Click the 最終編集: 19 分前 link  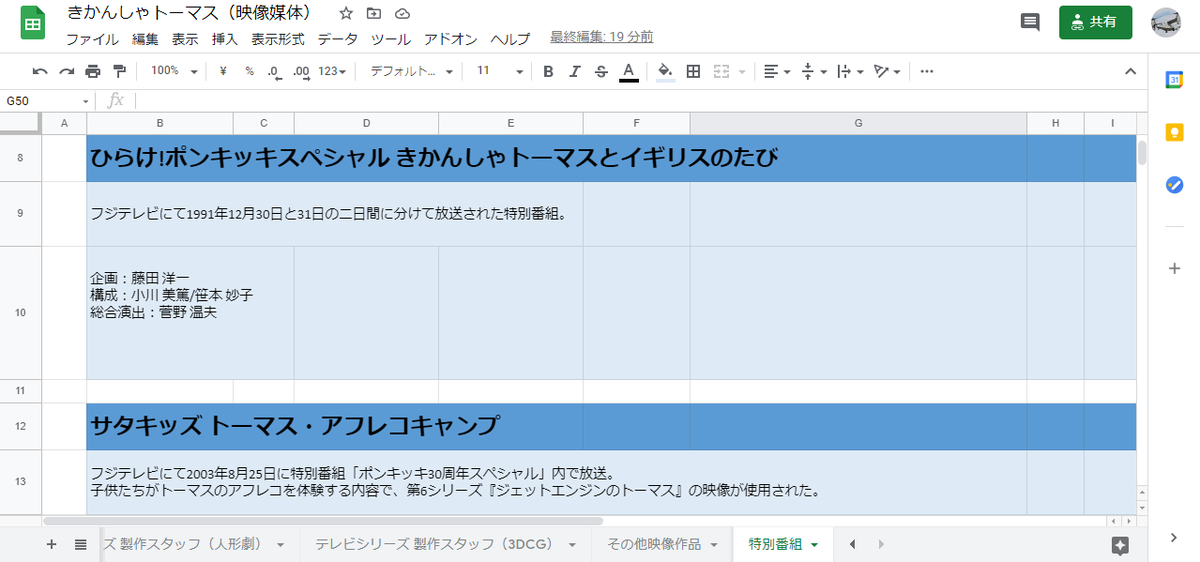tap(602, 37)
